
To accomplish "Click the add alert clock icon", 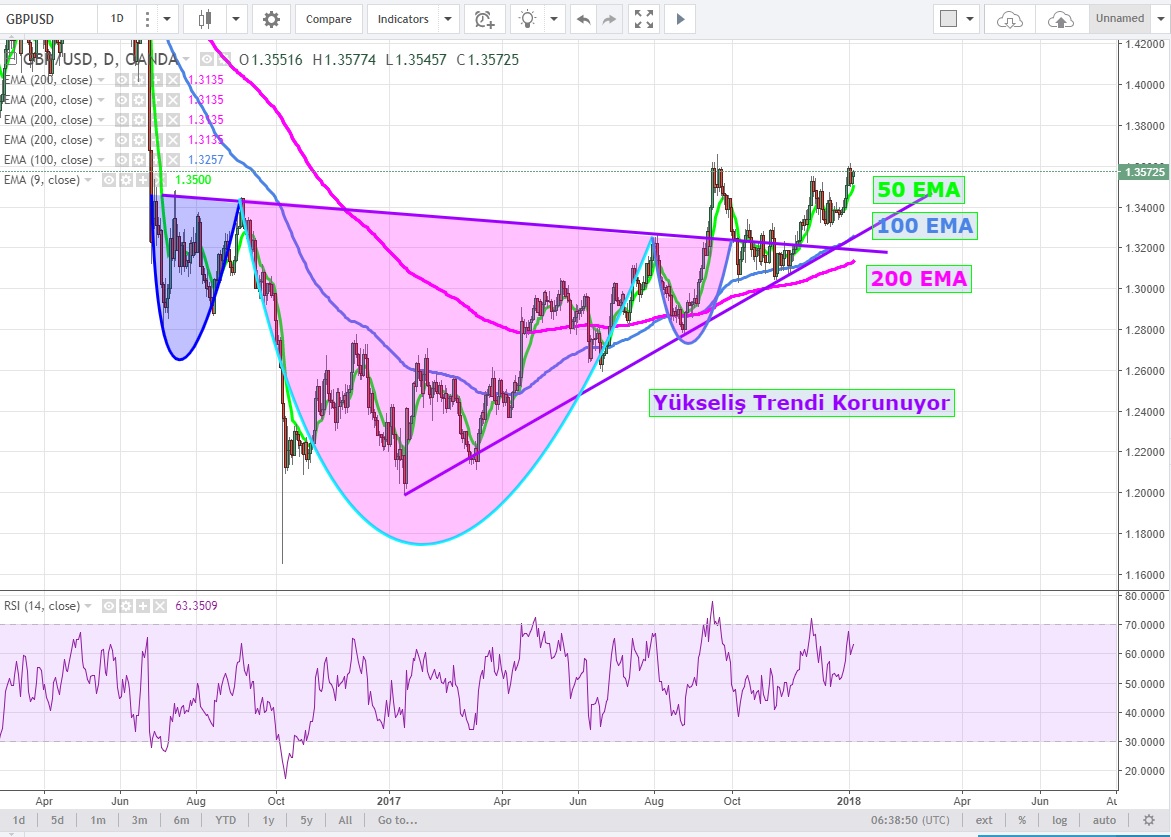I will [x=485, y=19].
